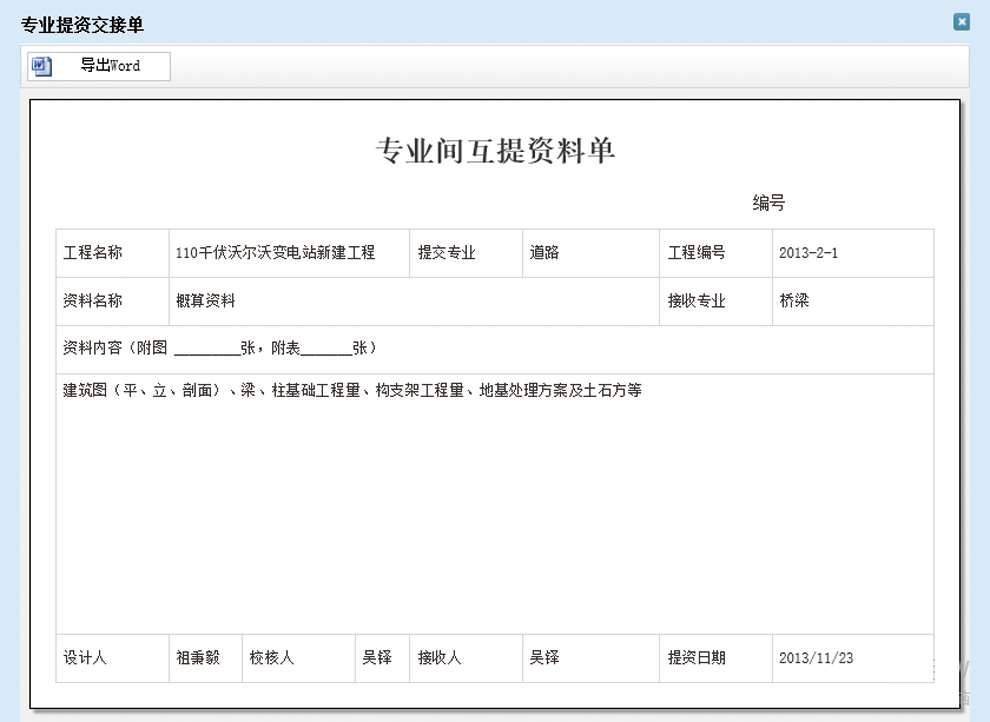The height and width of the screenshot is (722, 990).
Task: Select the project number 2013-2-1
Action: click(809, 253)
